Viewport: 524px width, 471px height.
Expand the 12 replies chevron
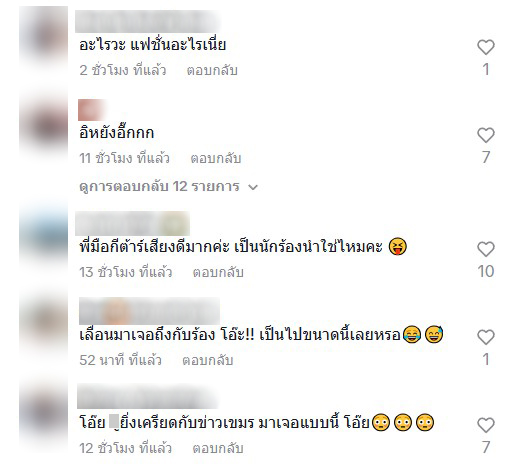click(x=253, y=187)
